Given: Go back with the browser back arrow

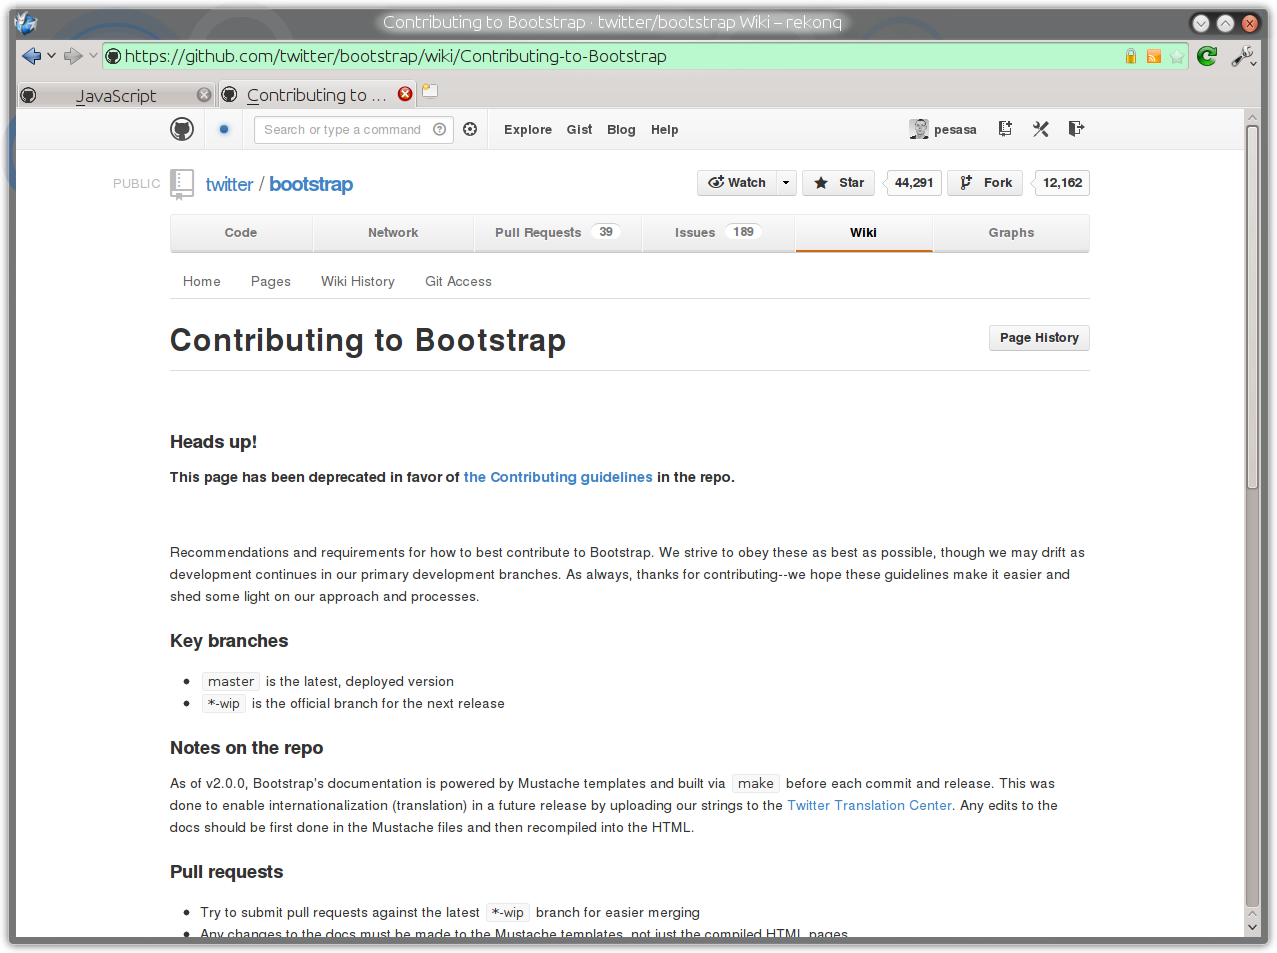Looking at the screenshot, I should (31, 56).
